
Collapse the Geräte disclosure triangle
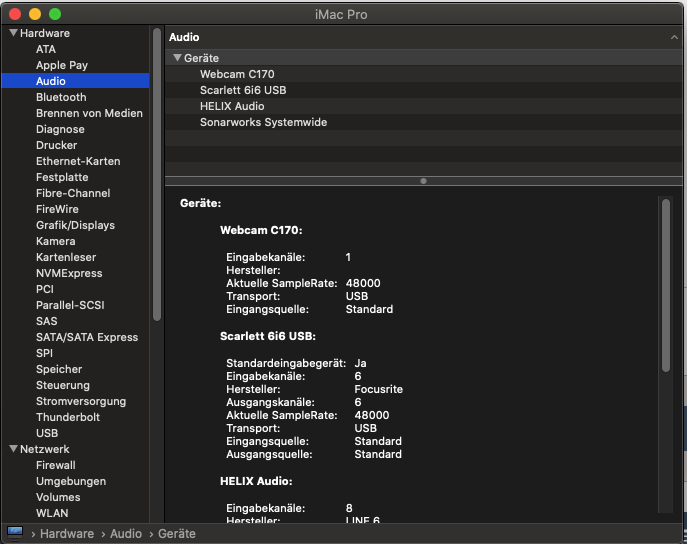click(x=177, y=58)
